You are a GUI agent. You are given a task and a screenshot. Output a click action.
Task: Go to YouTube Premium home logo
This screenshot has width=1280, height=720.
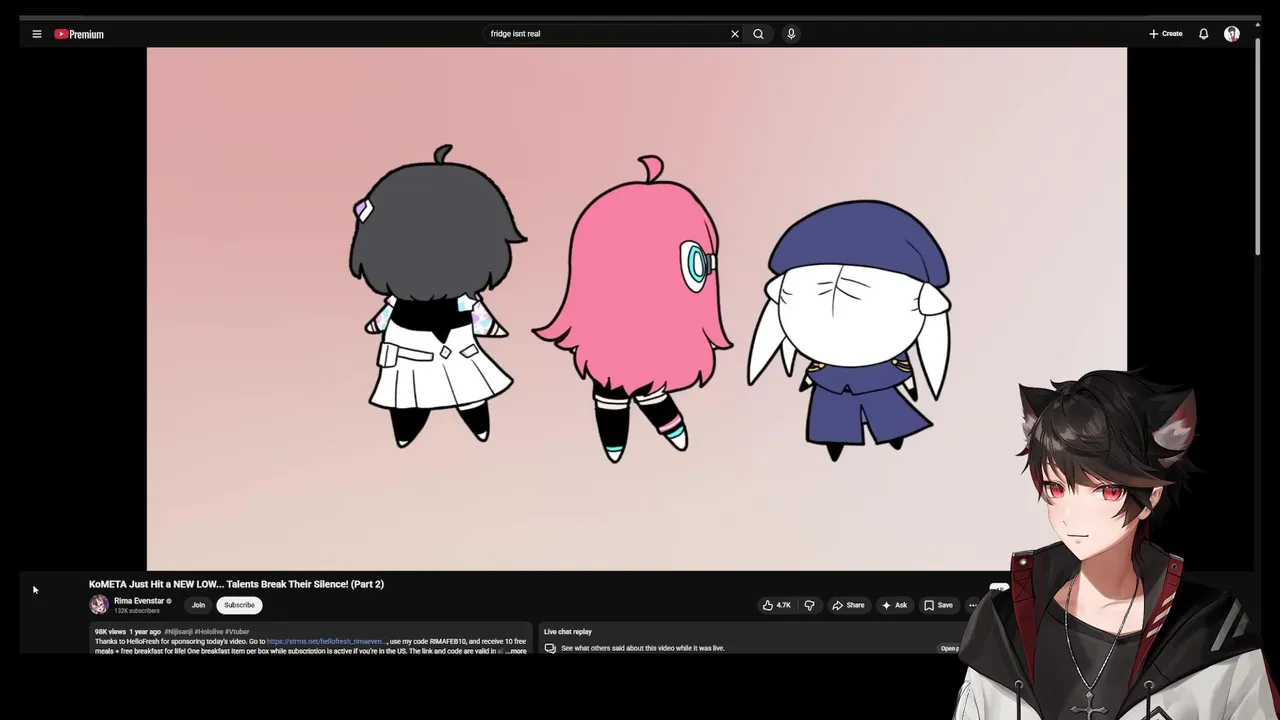[x=79, y=34]
